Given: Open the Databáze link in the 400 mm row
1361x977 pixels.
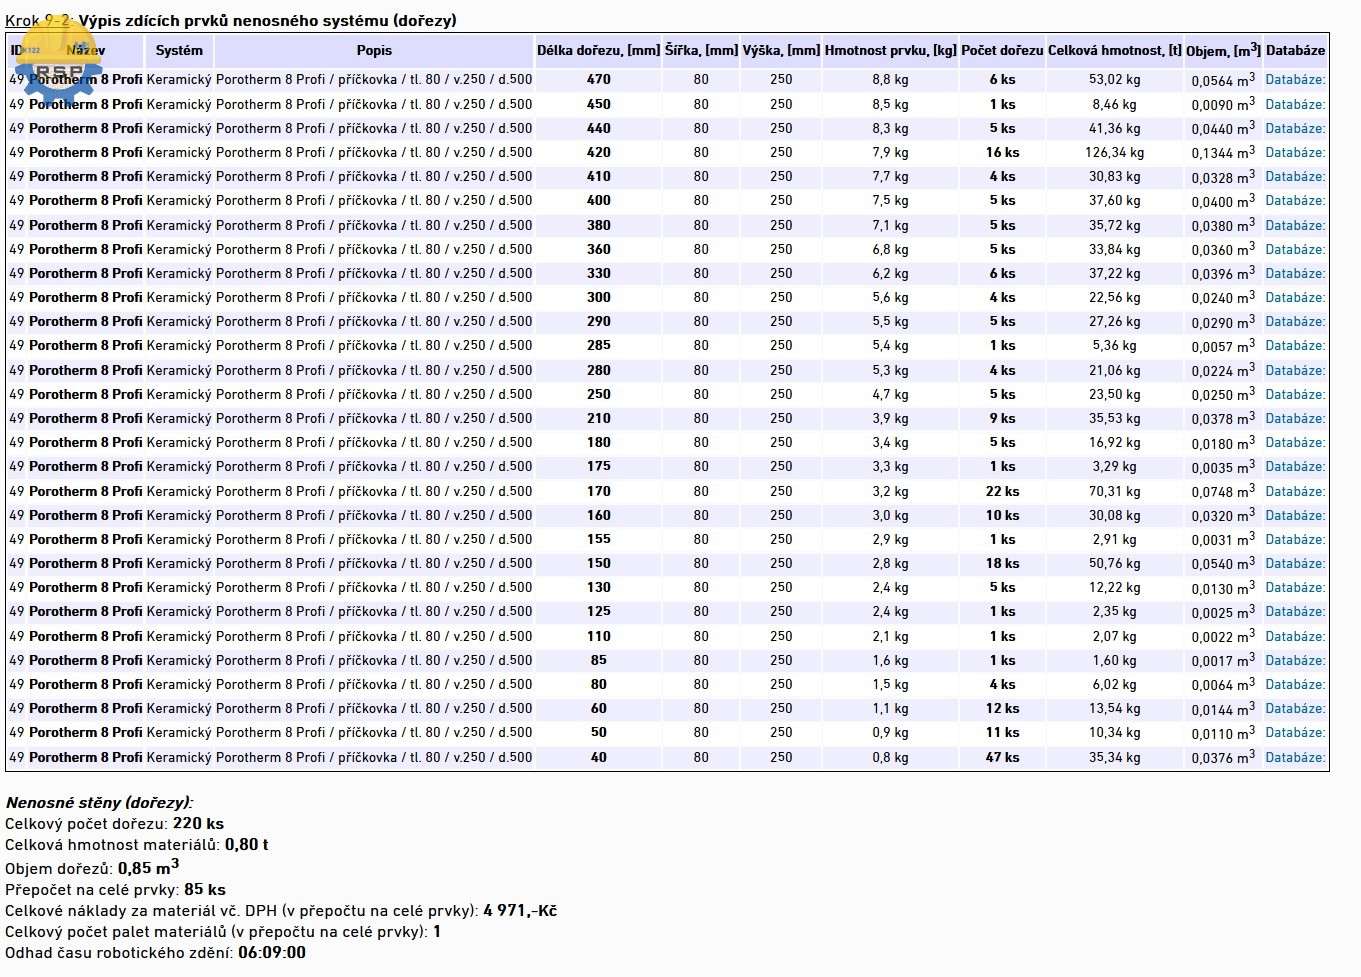Looking at the screenshot, I should tap(1295, 200).
